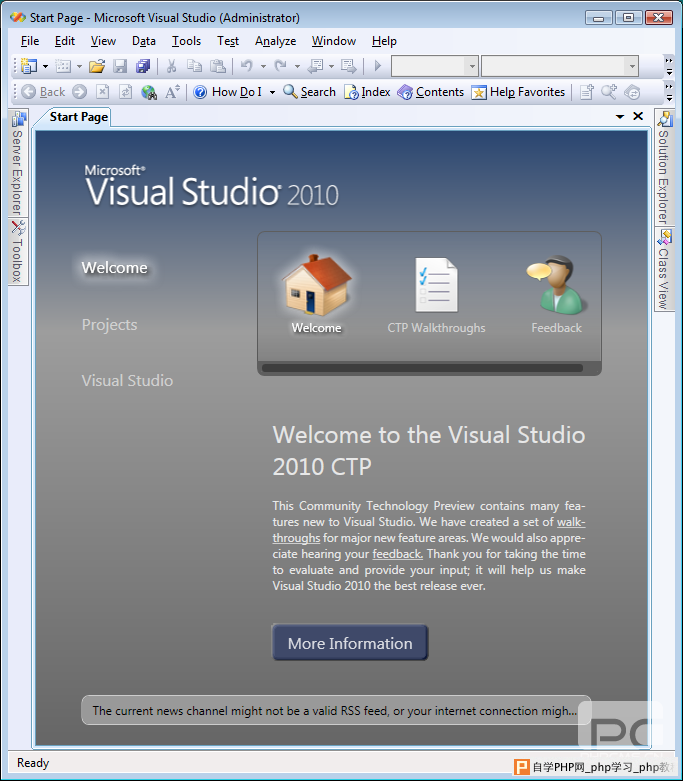Click the Feedback person icon
The width and height of the screenshot is (683, 781).
pyautogui.click(x=556, y=285)
